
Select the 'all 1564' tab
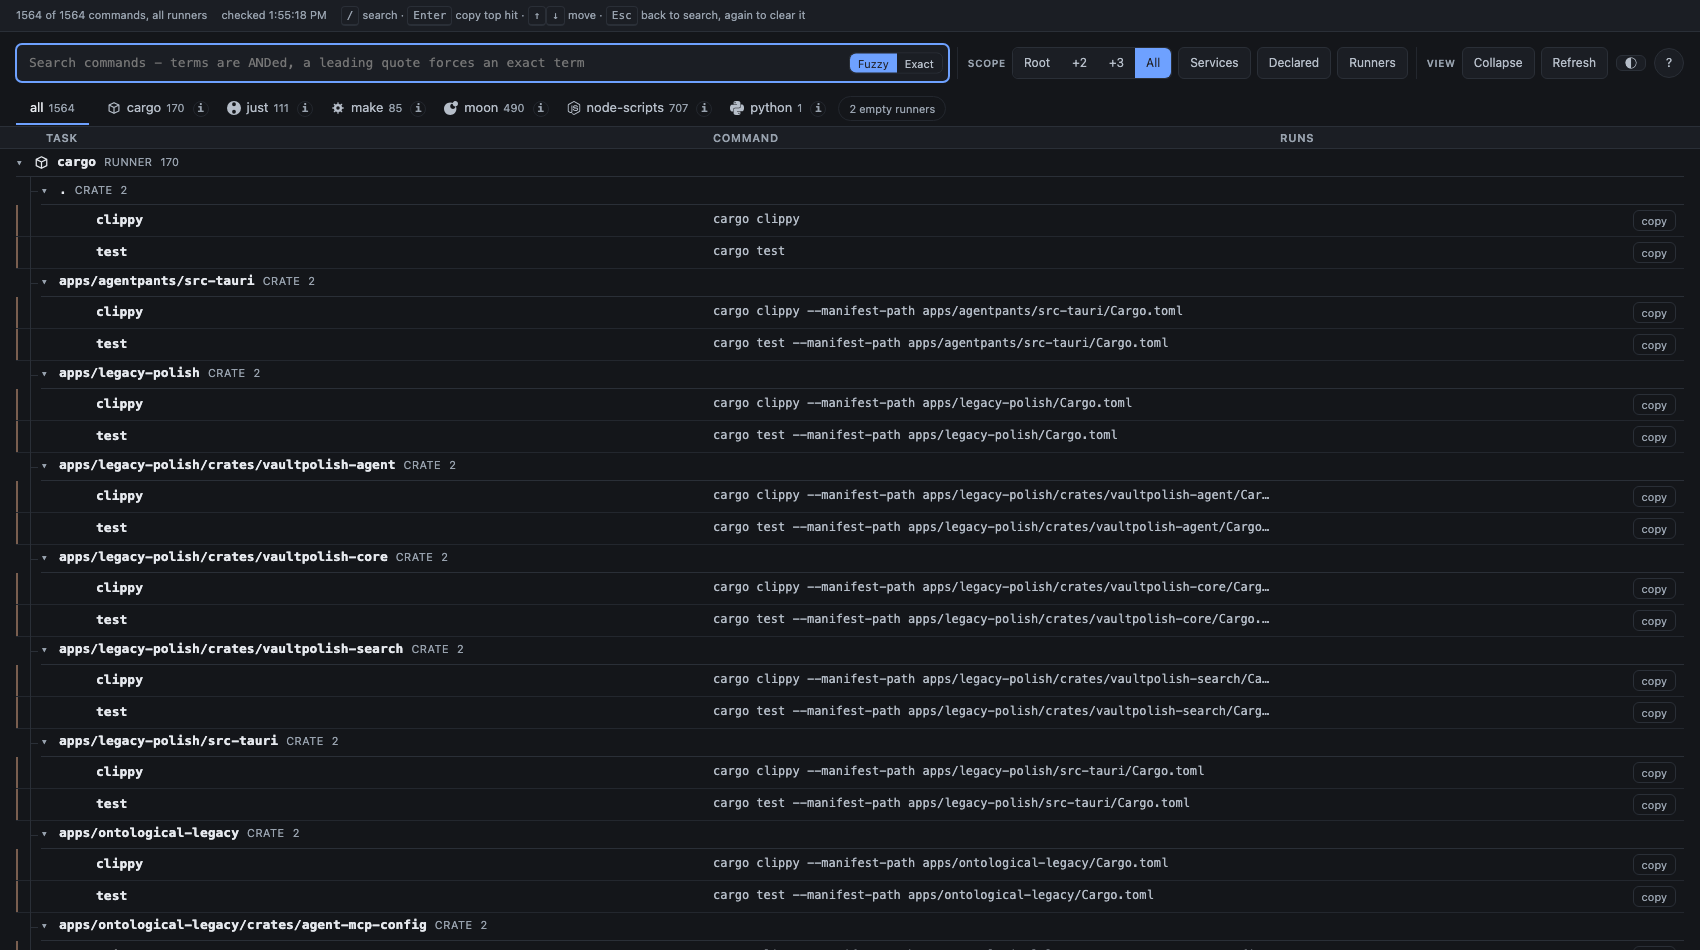pos(52,108)
